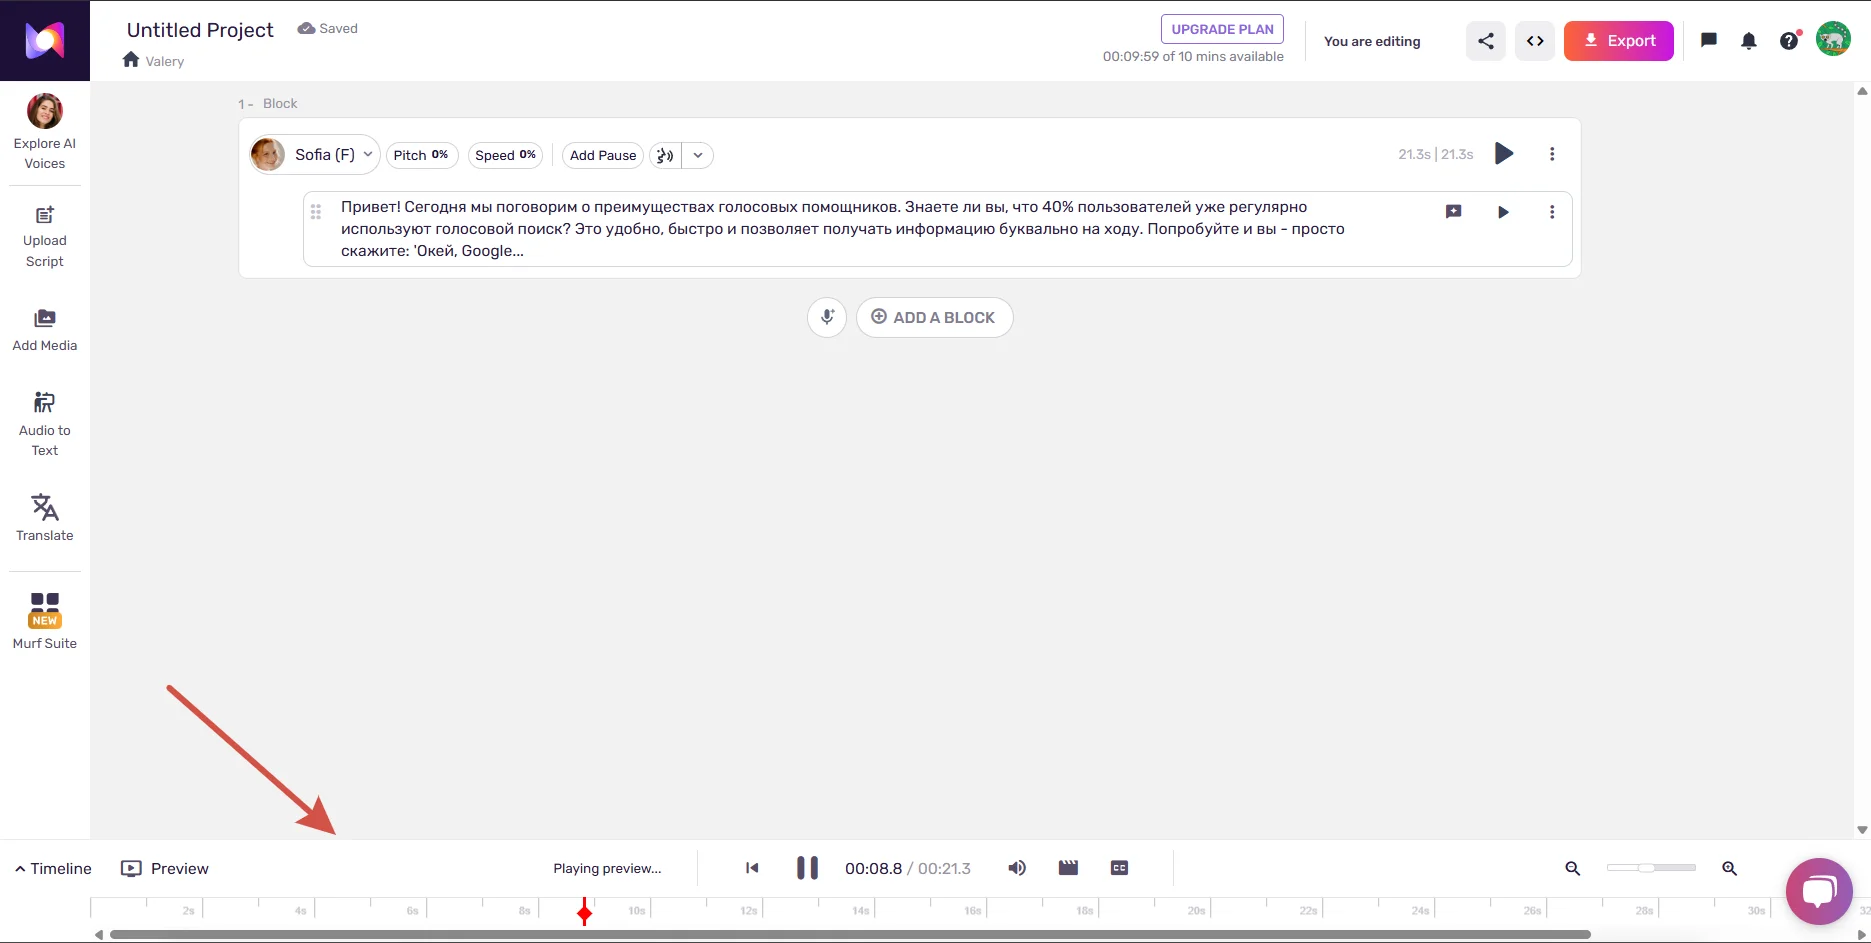Open Explore AI Voices in sidebar
Image resolution: width=1871 pixels, height=943 pixels.
click(44, 132)
